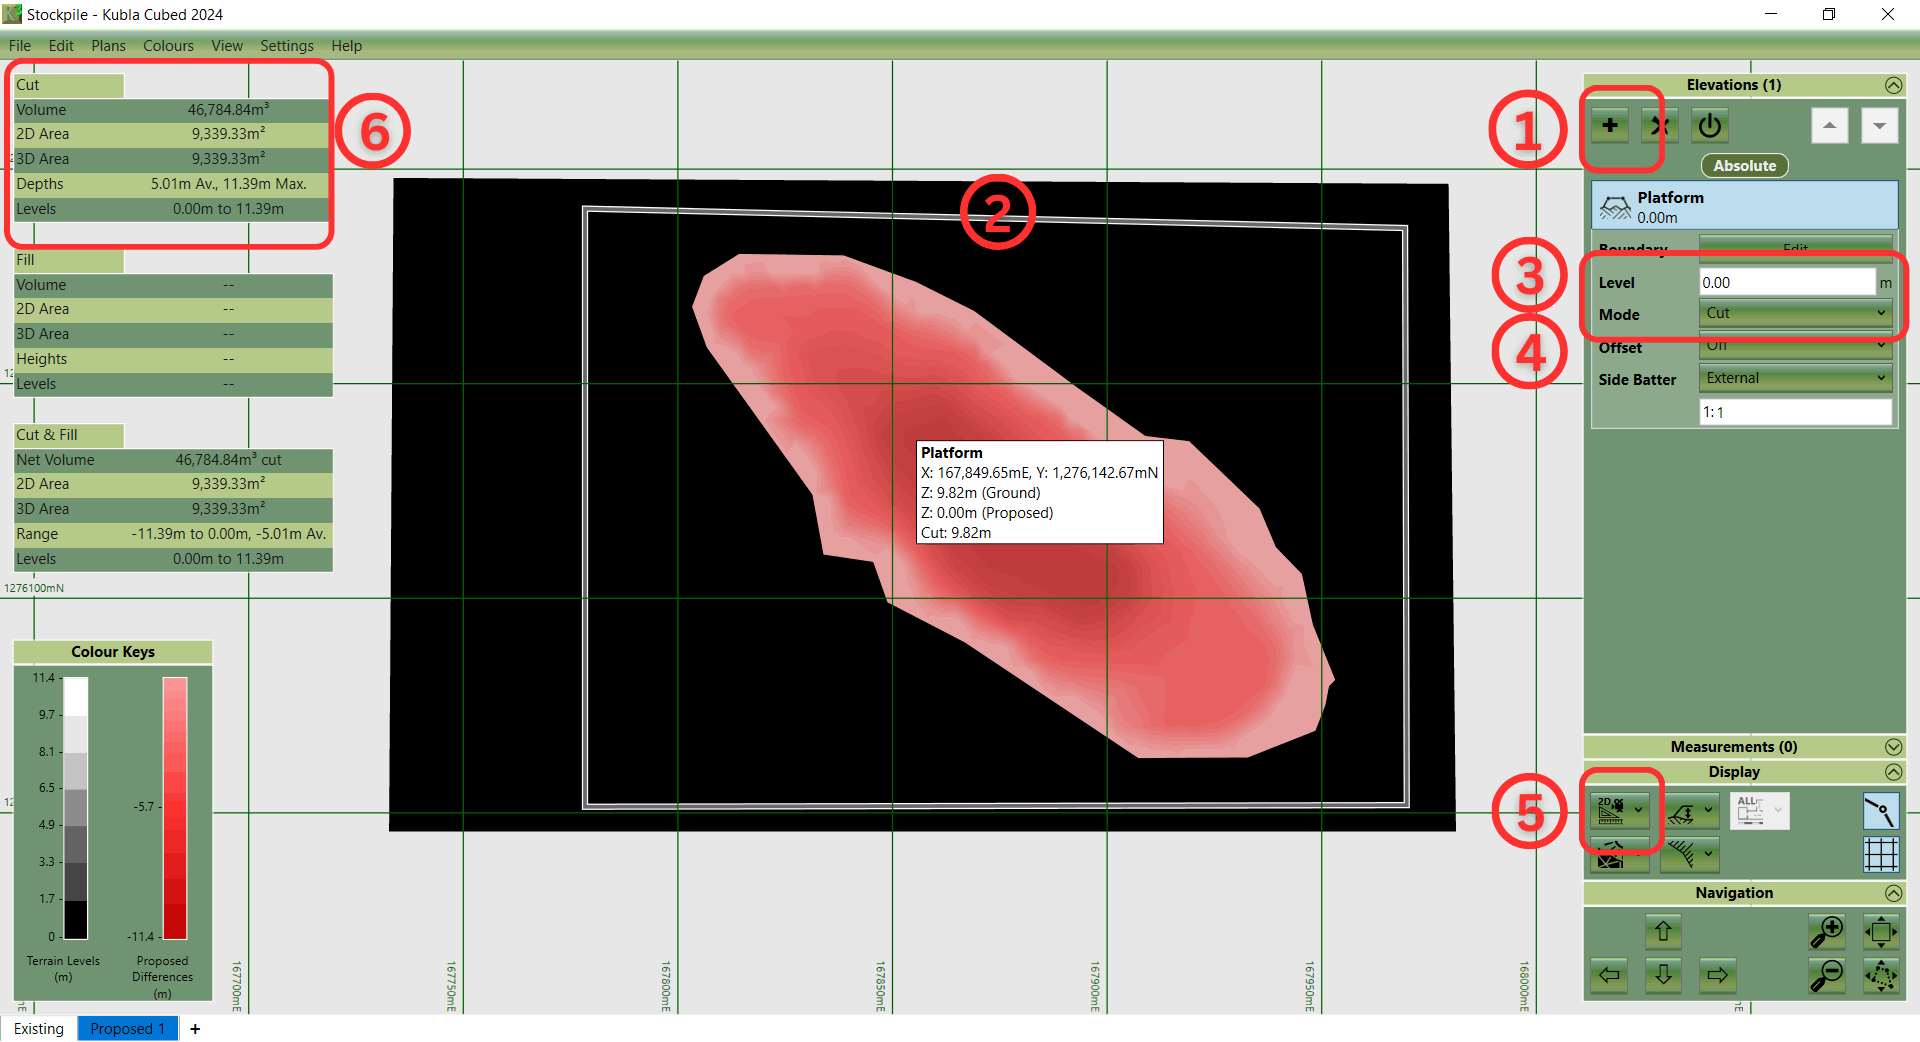Click the Cut 2D Area value

pyautogui.click(x=228, y=134)
